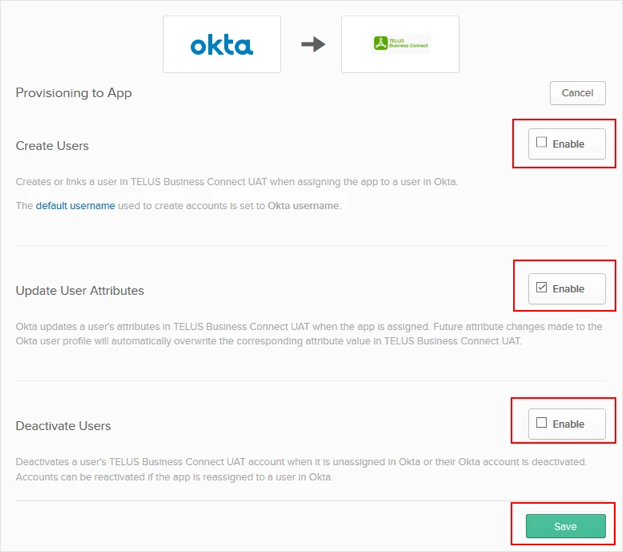
Task: Click the Update User Attributes section title
Action: pos(80,291)
